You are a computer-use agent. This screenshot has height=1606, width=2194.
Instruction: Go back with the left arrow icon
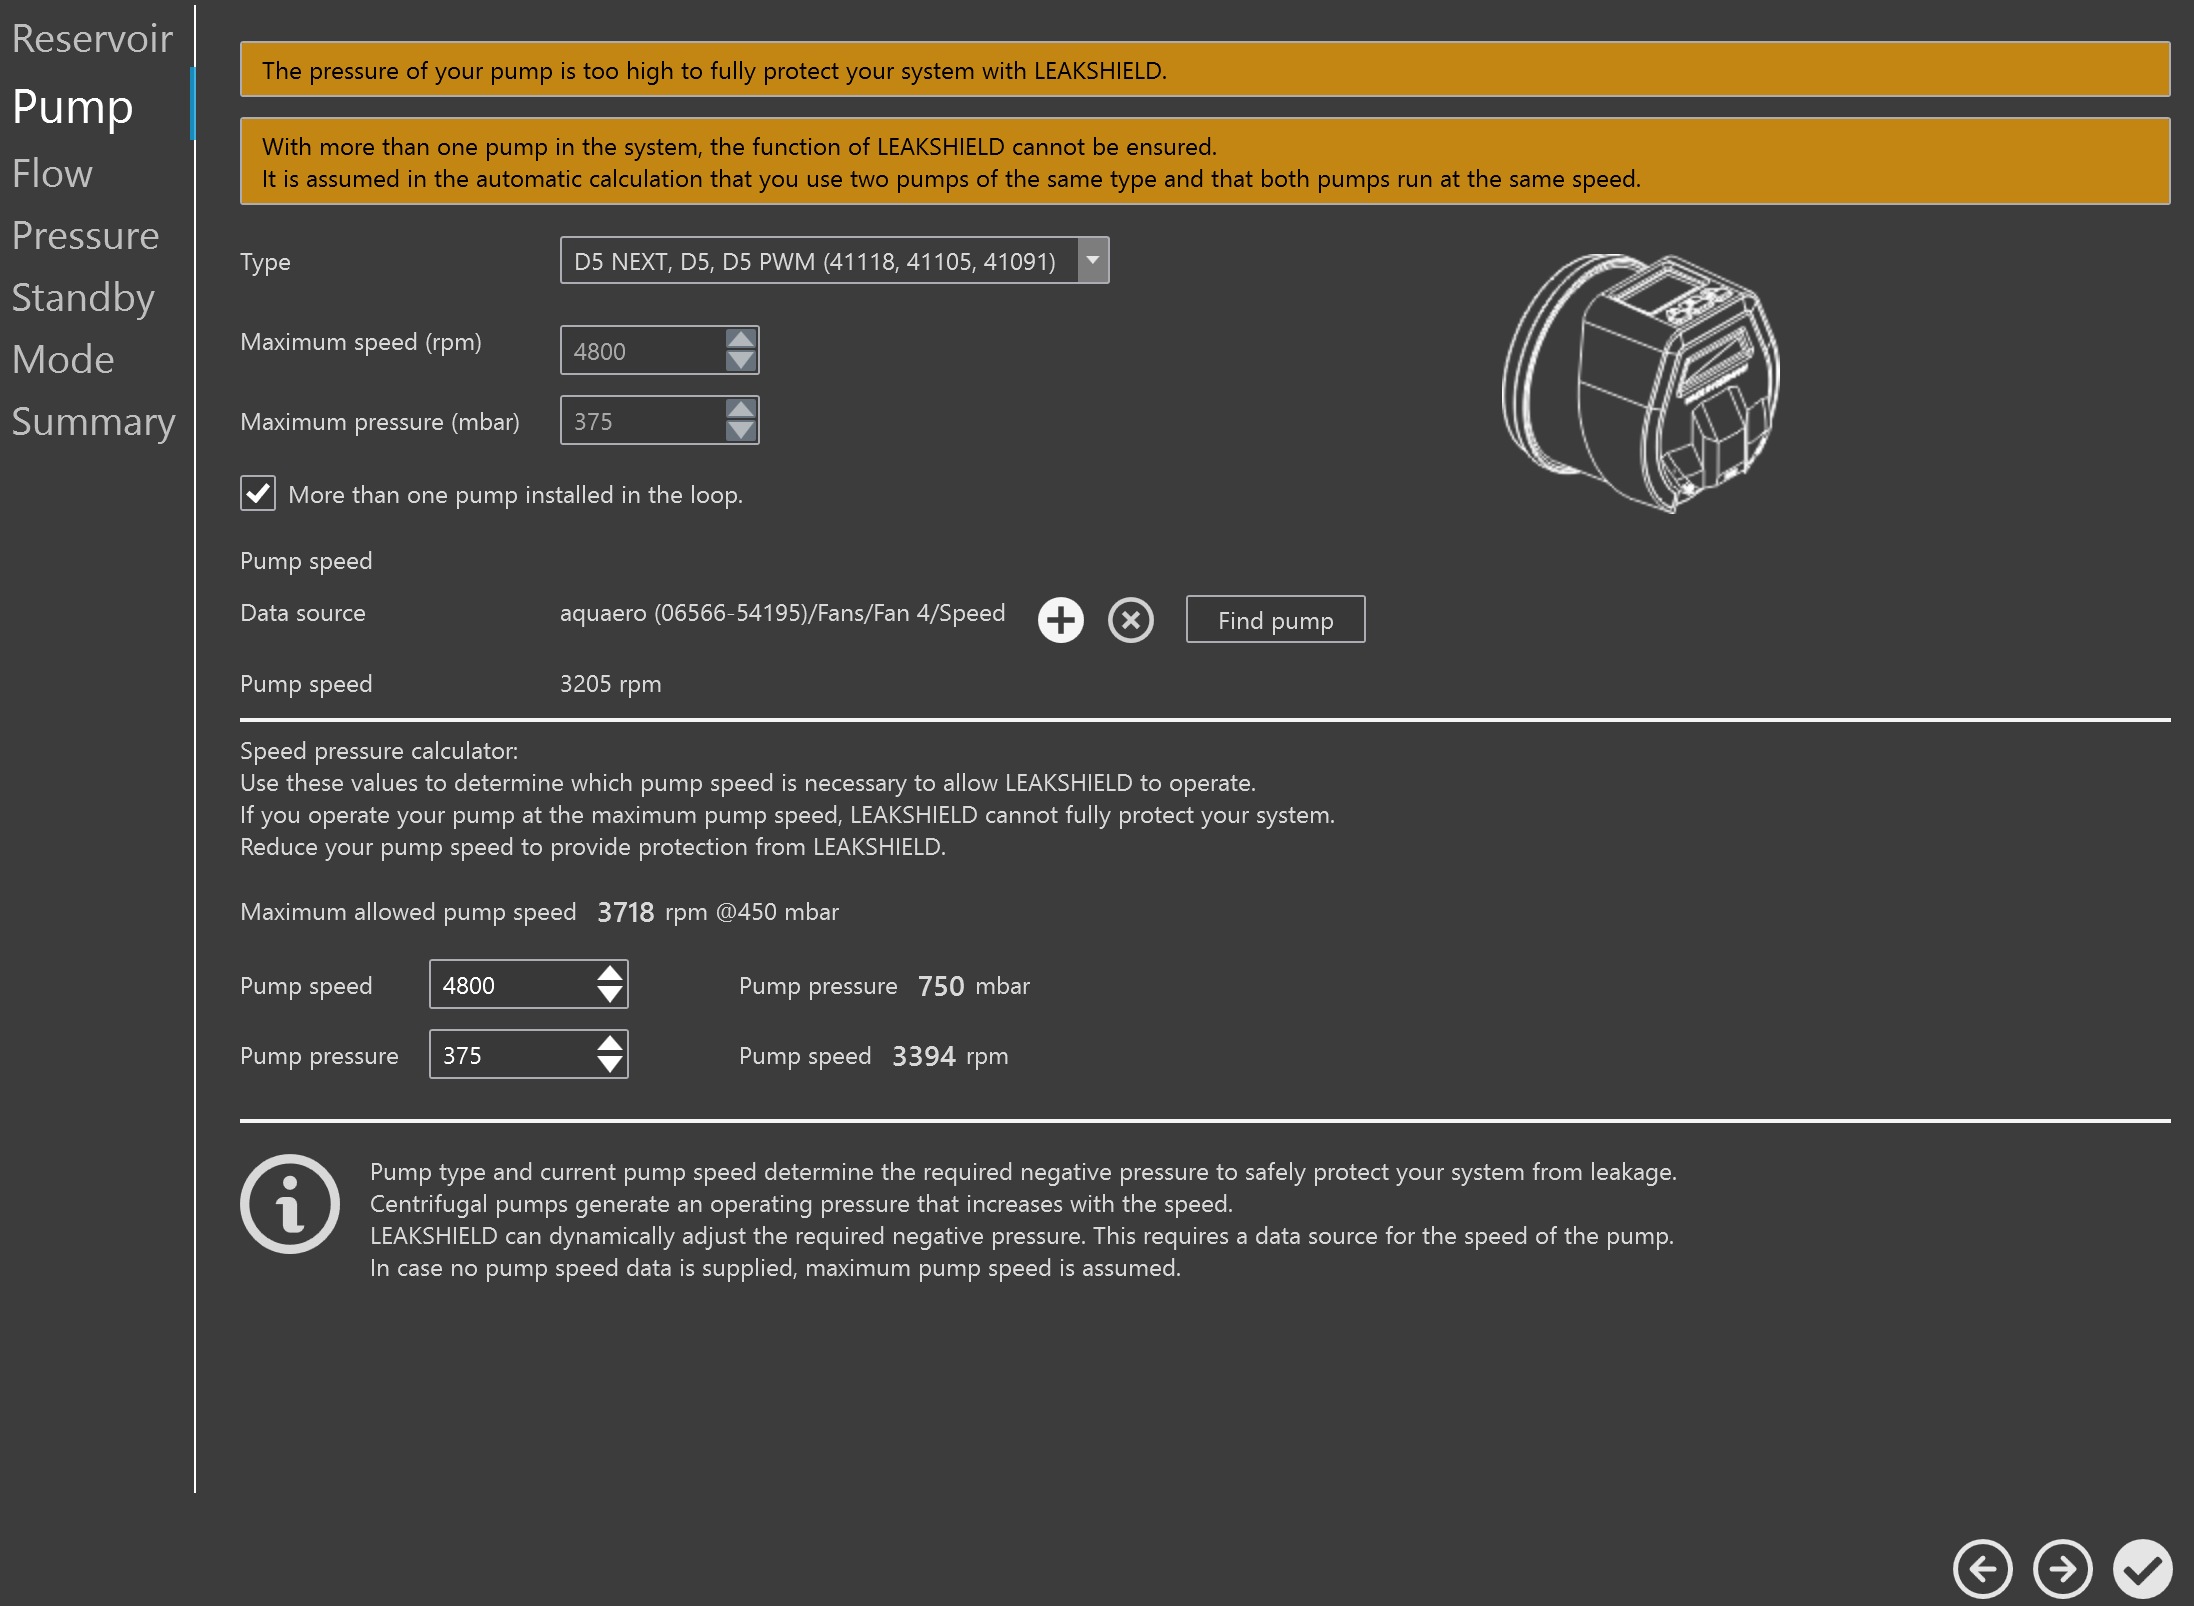pyautogui.click(x=1982, y=1568)
